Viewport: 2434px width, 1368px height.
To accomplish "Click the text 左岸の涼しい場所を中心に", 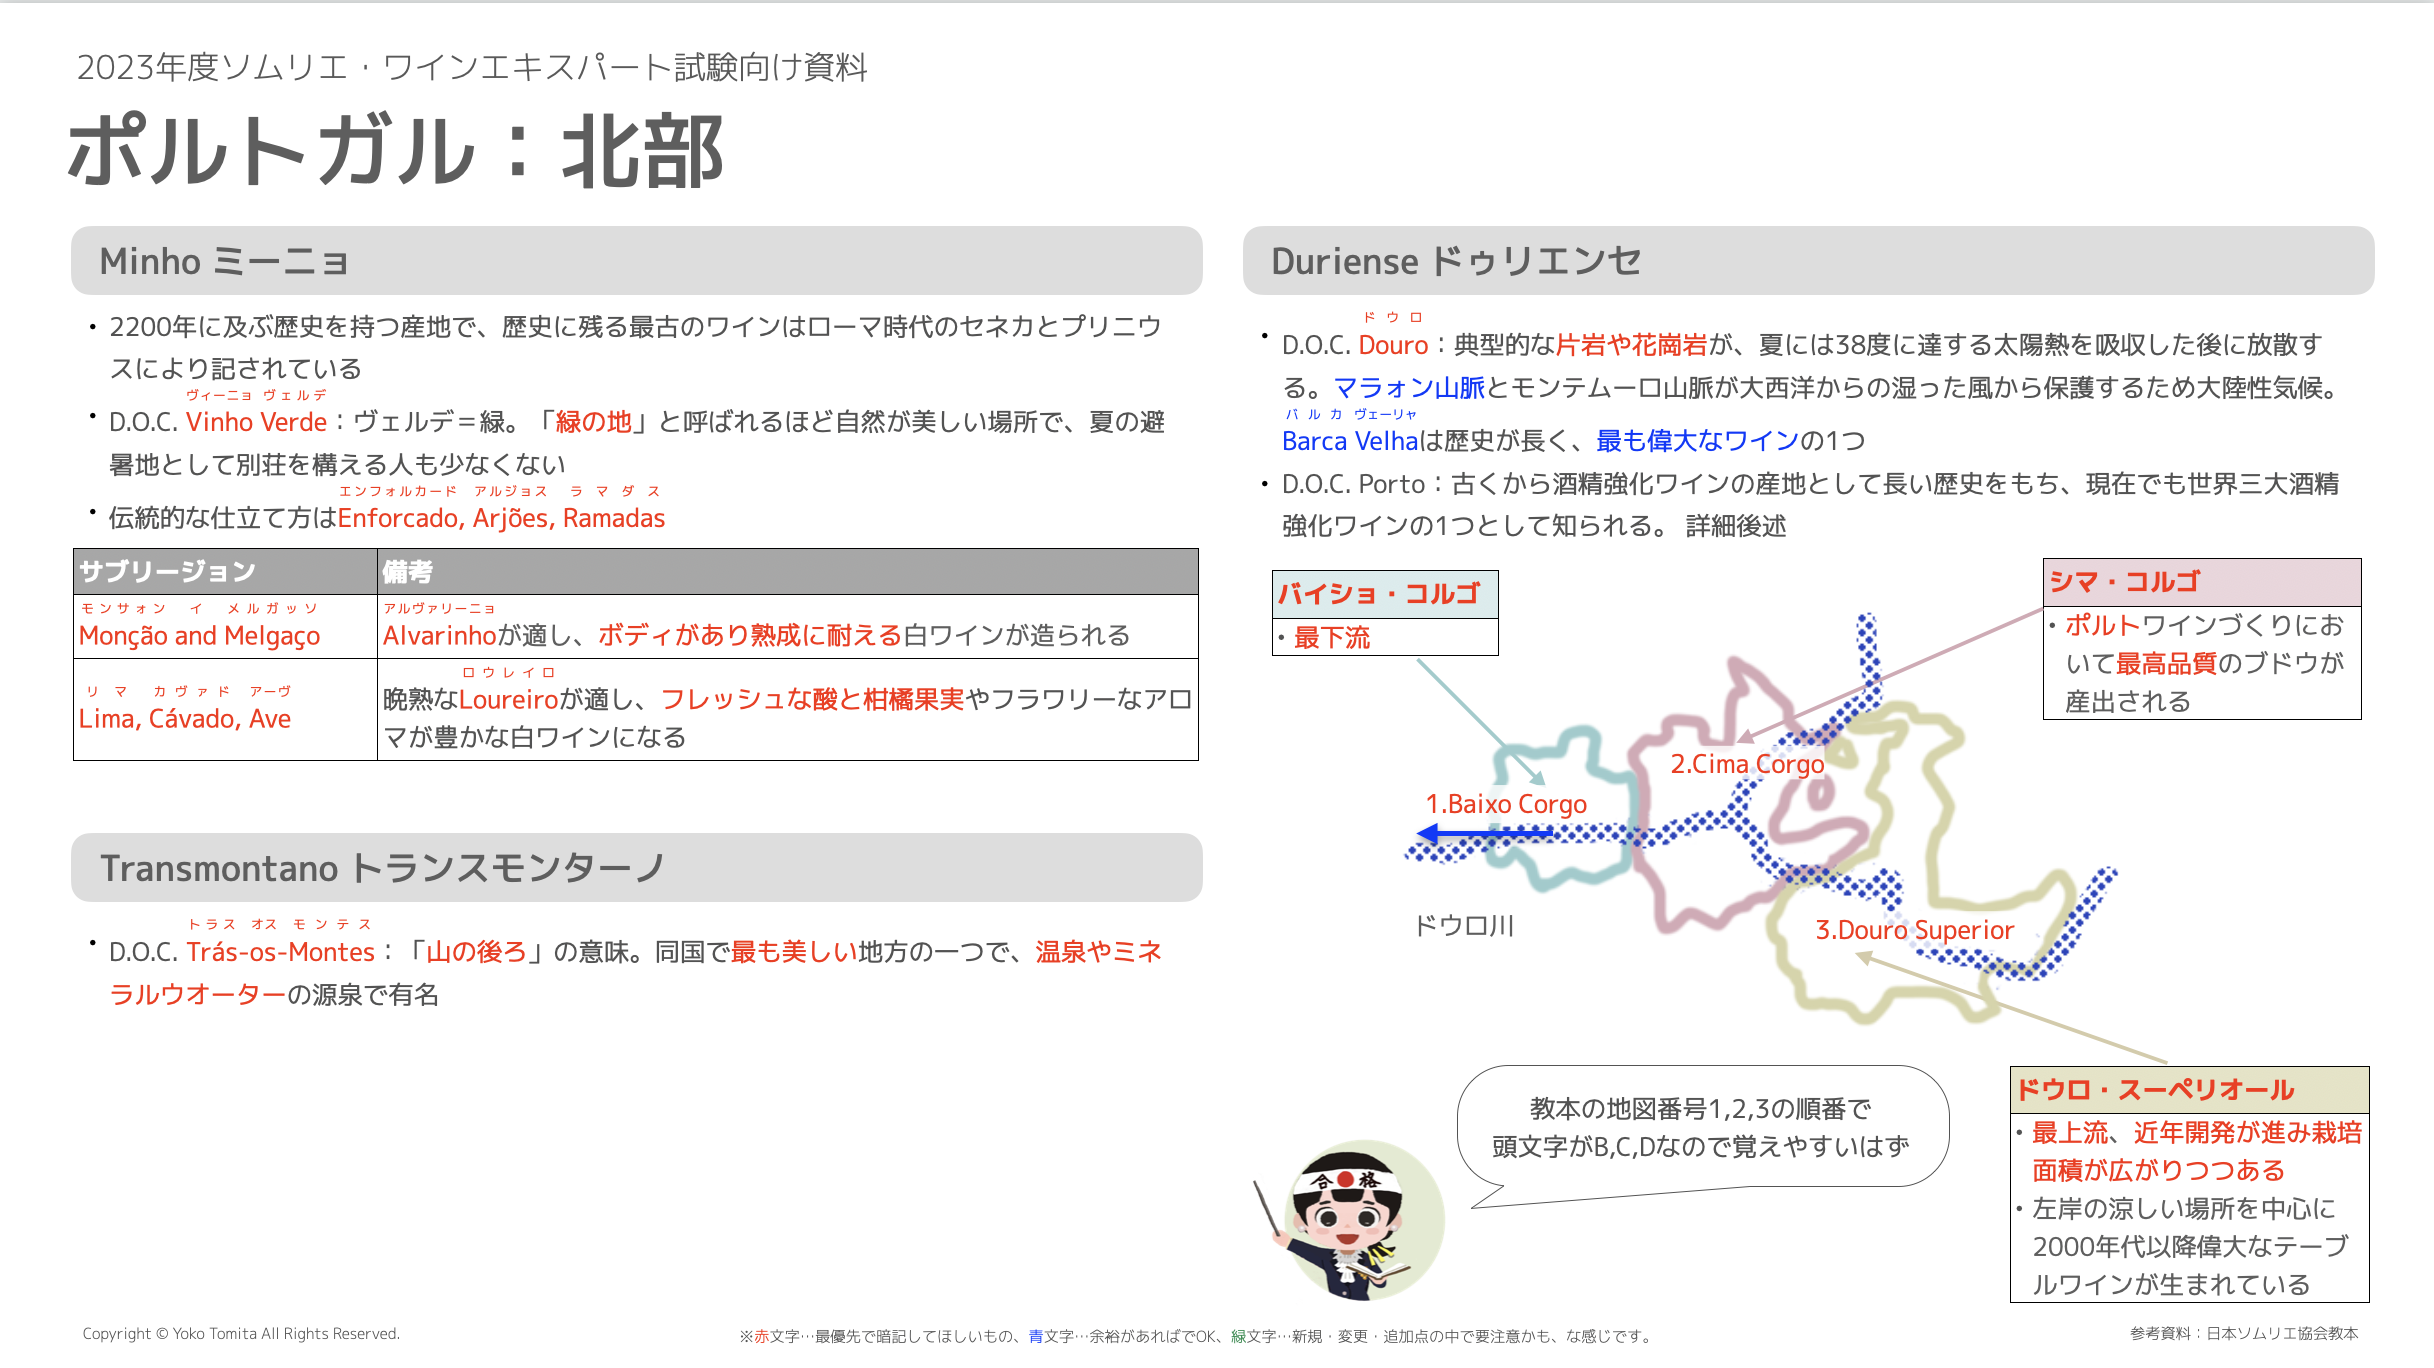I will pyautogui.click(x=2184, y=1209).
